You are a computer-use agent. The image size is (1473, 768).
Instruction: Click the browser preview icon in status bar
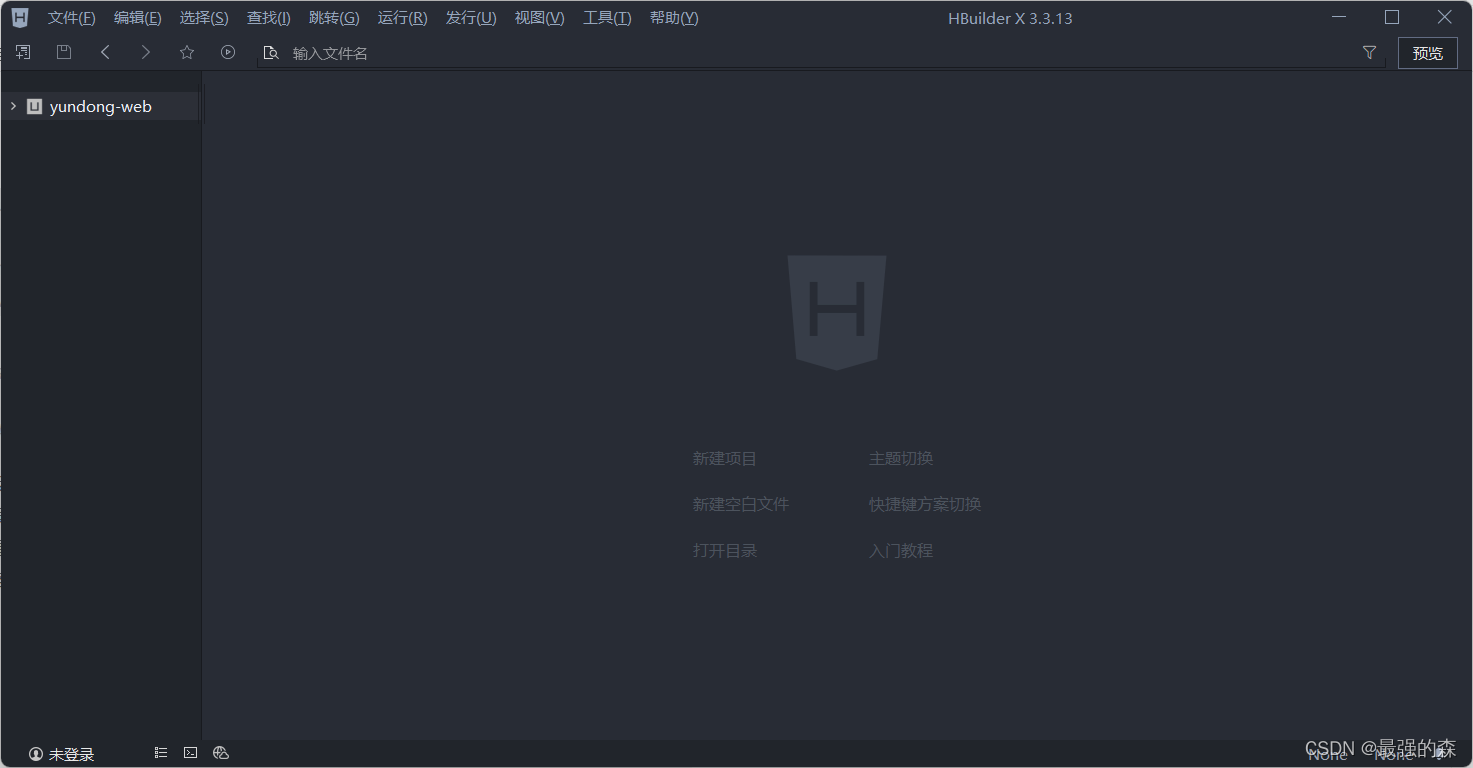[222, 753]
